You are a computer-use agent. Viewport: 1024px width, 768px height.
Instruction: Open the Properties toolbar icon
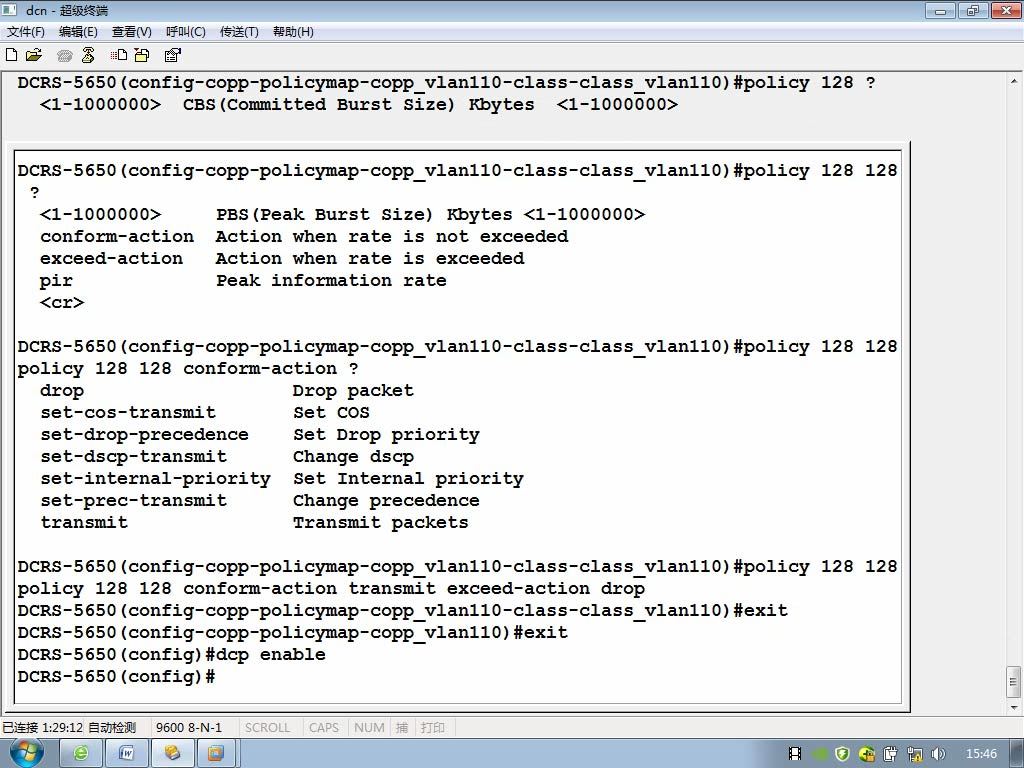(172, 56)
